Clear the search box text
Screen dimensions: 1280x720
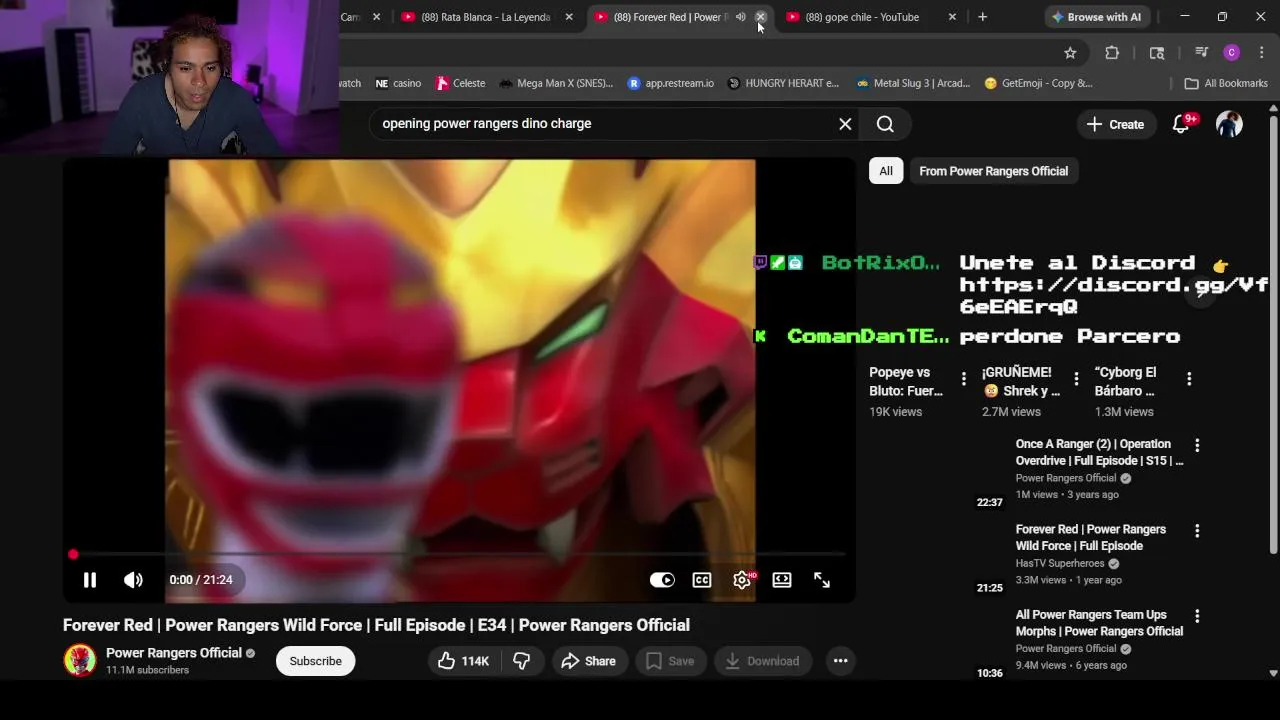click(x=845, y=124)
